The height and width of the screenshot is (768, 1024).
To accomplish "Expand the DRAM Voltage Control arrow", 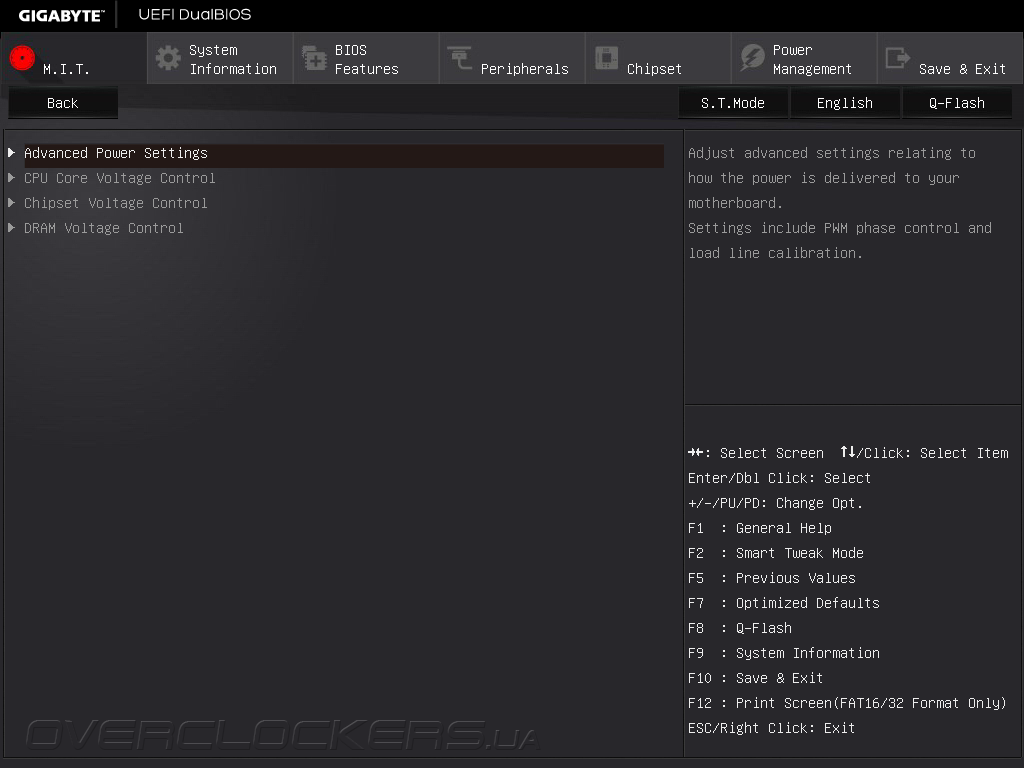I will (12, 227).
